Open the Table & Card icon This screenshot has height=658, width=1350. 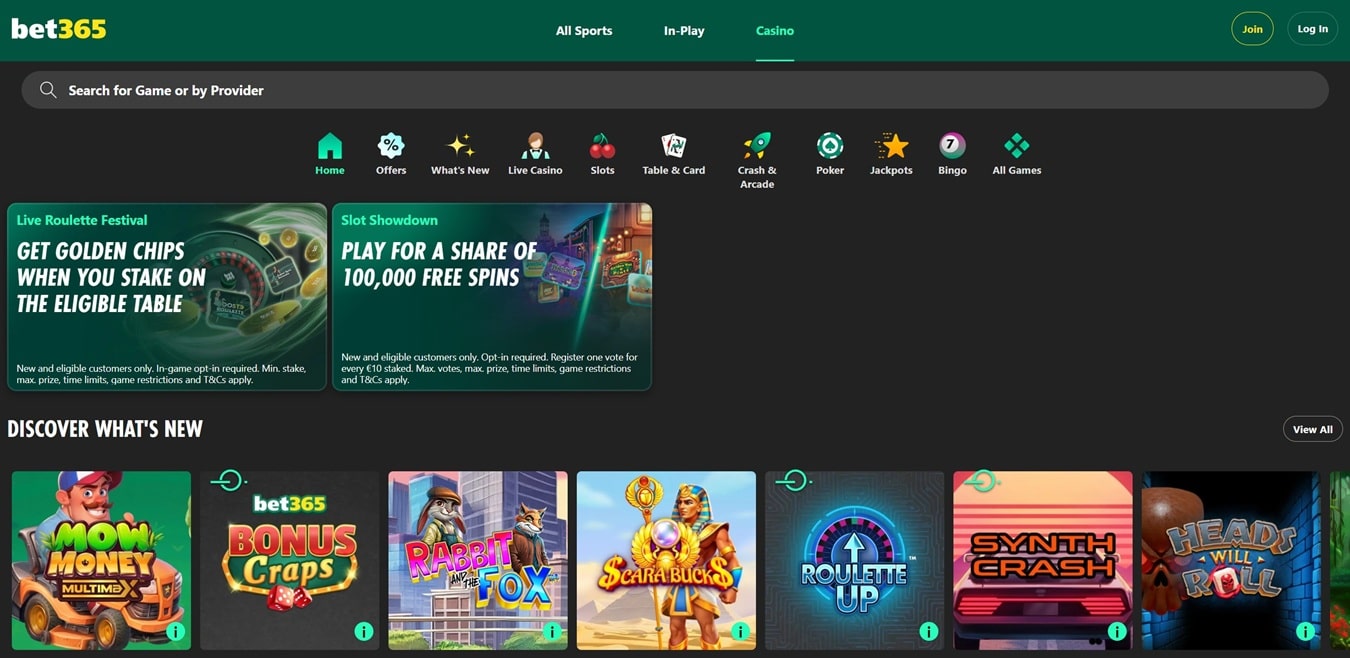[x=674, y=146]
